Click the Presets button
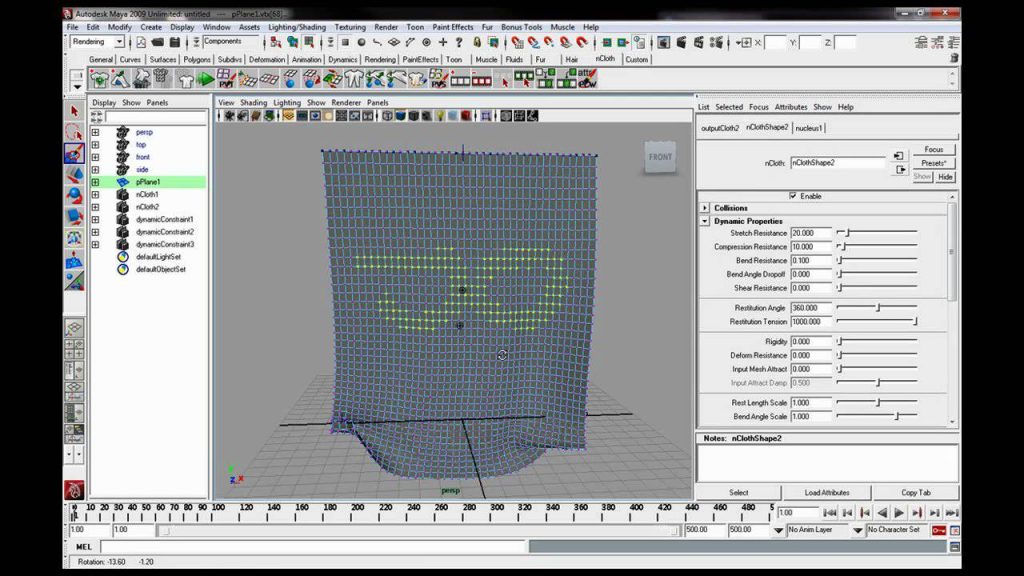 933,163
